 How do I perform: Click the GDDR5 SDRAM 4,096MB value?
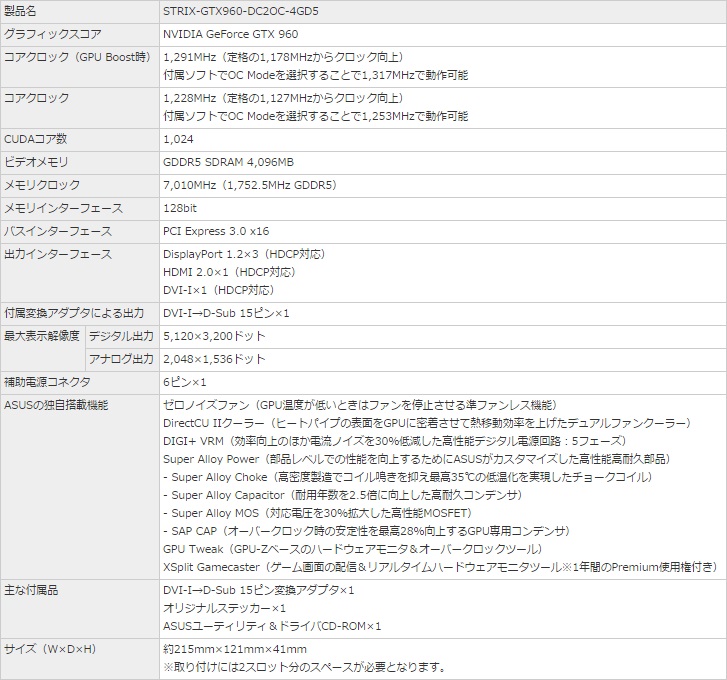pos(228,163)
